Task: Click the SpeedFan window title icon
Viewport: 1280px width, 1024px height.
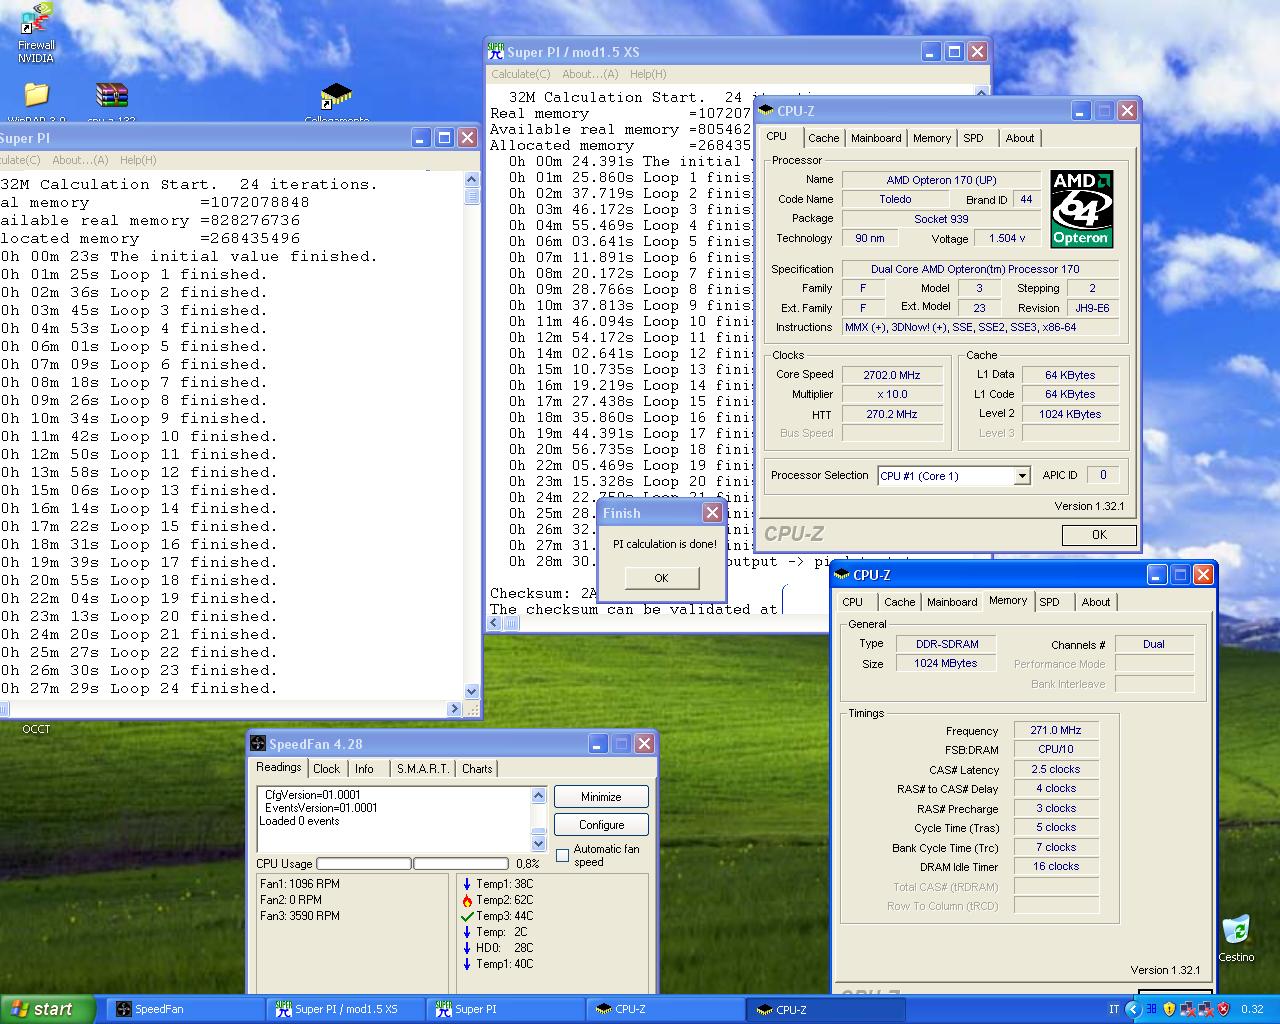Action: [x=258, y=744]
